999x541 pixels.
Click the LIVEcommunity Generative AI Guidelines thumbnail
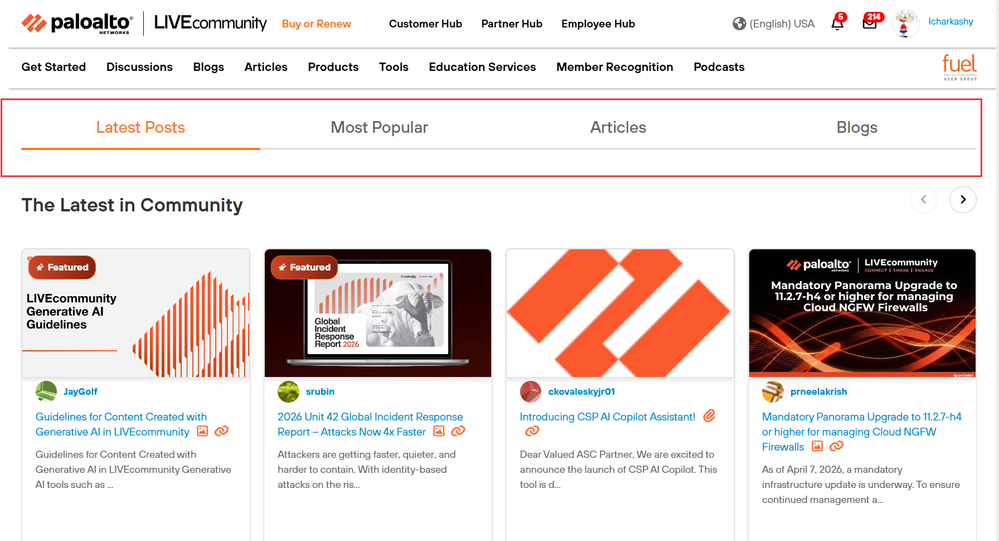tap(136, 313)
